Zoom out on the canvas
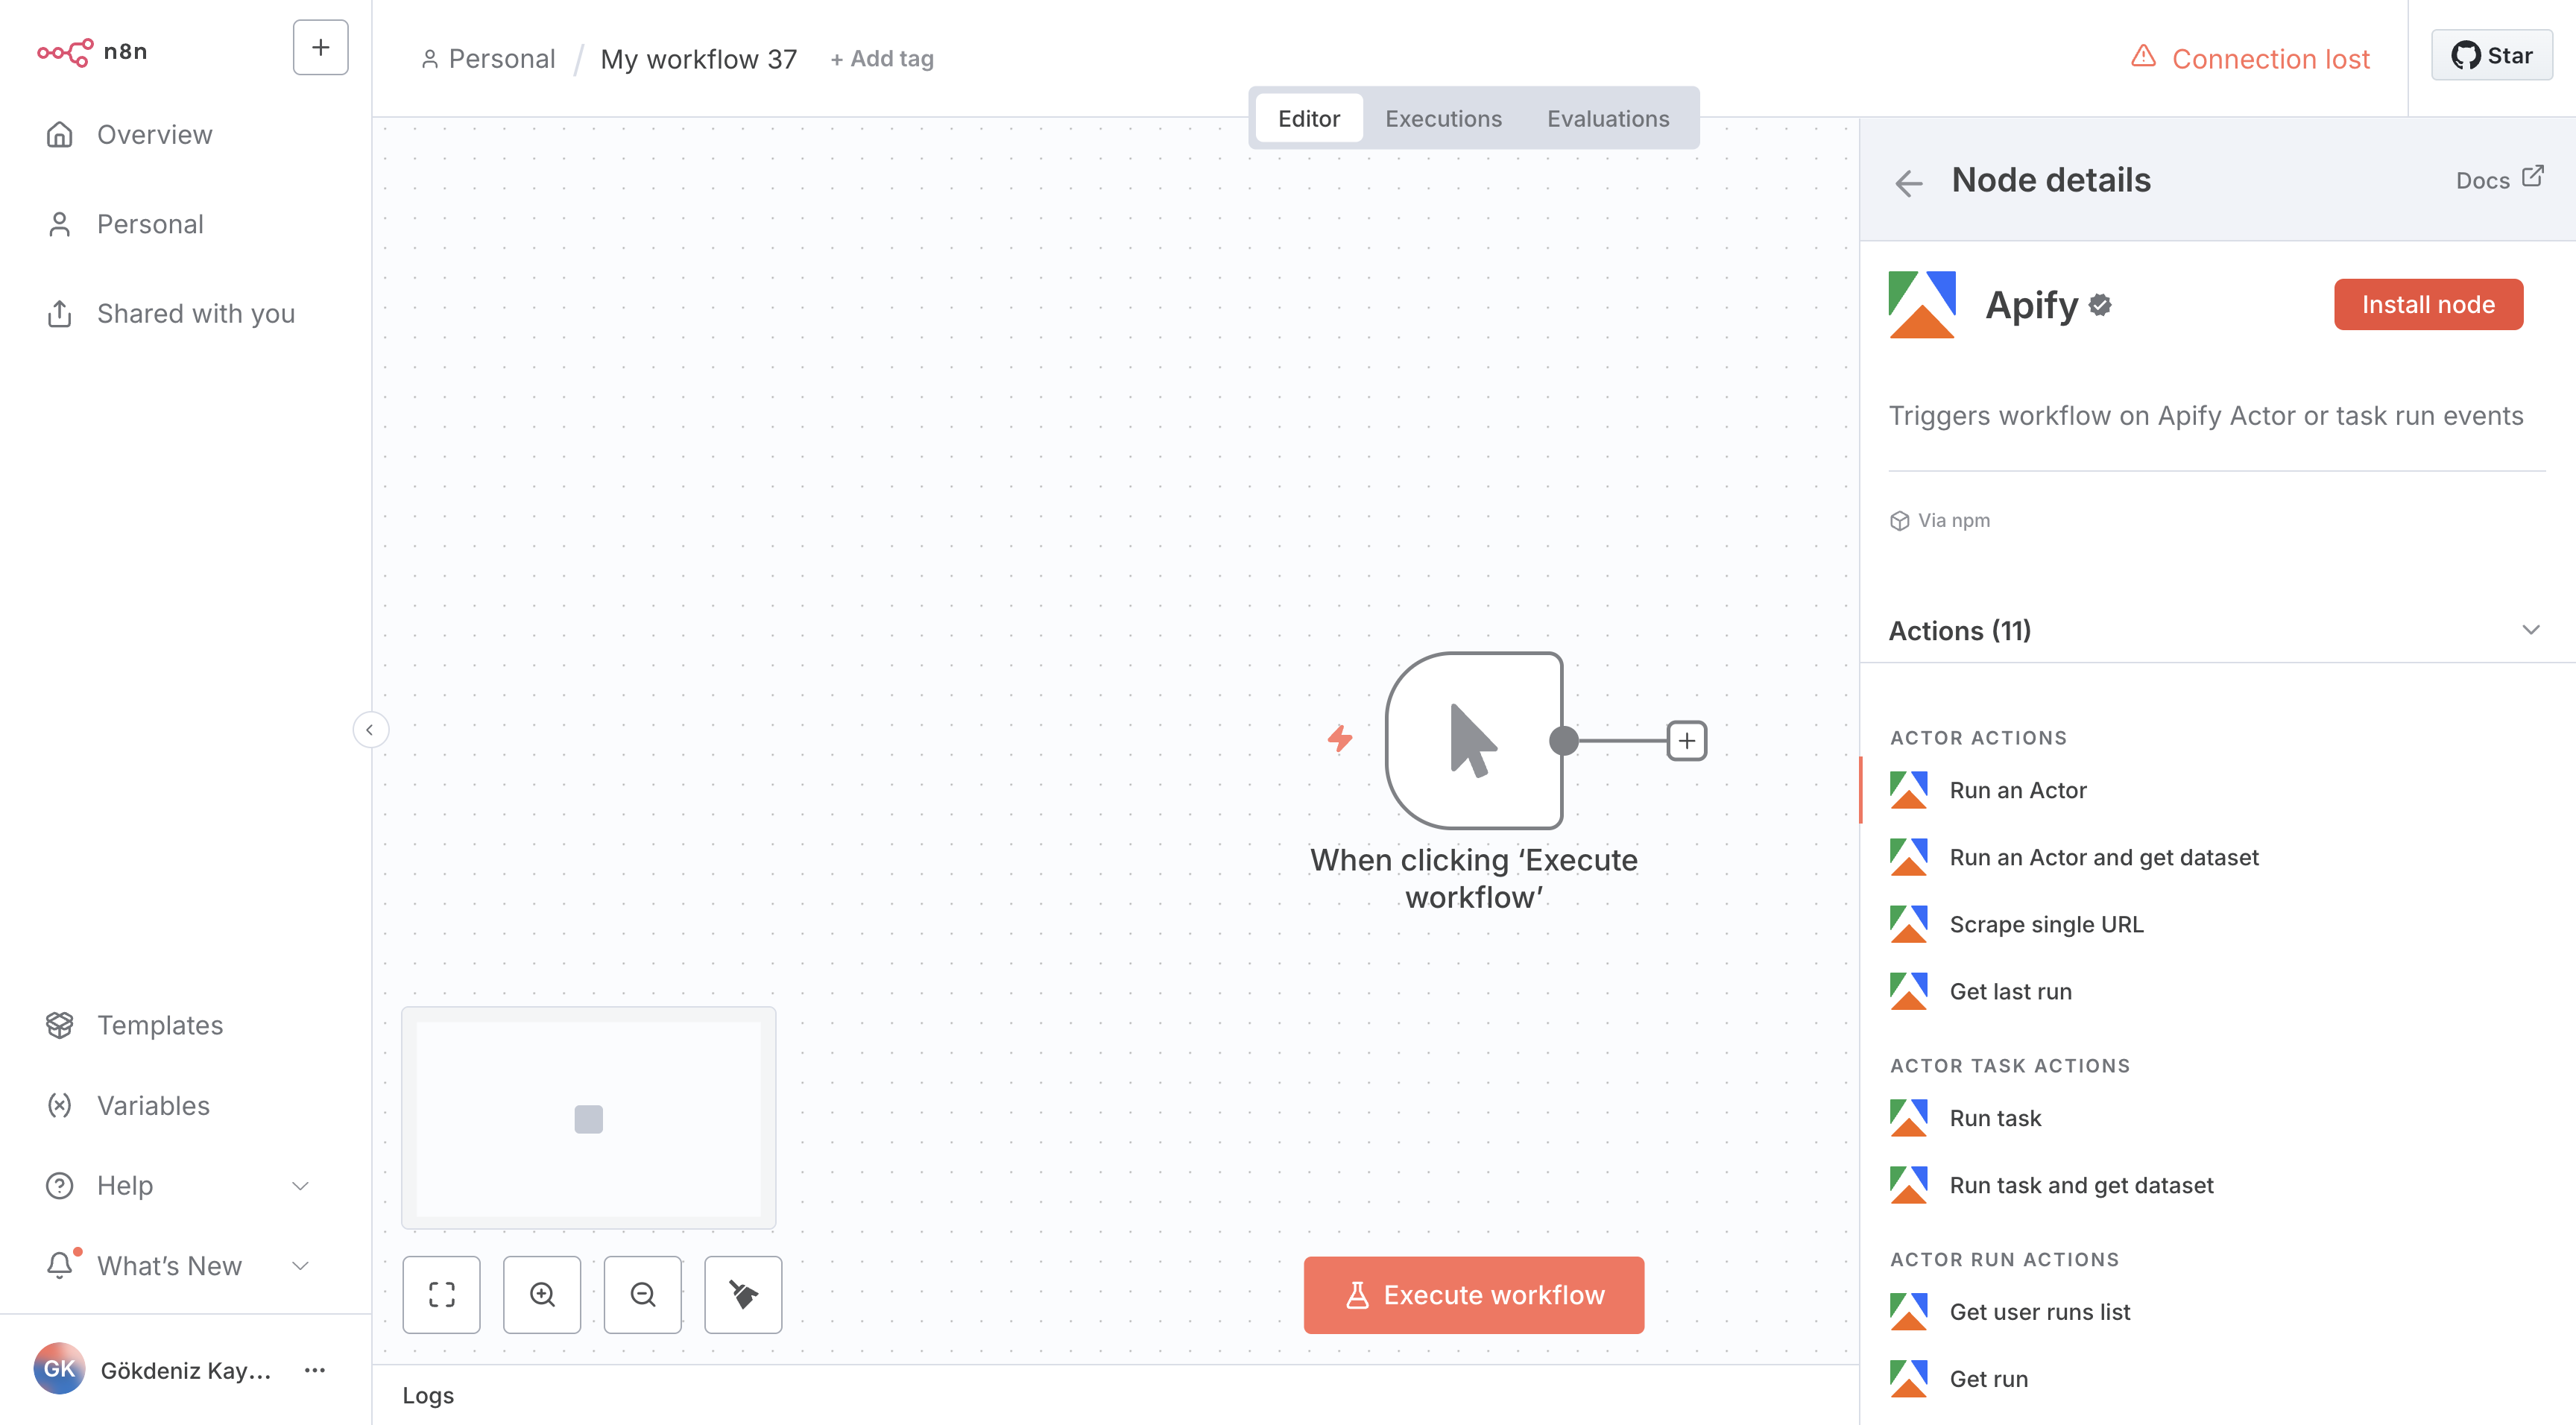 pos(642,1294)
